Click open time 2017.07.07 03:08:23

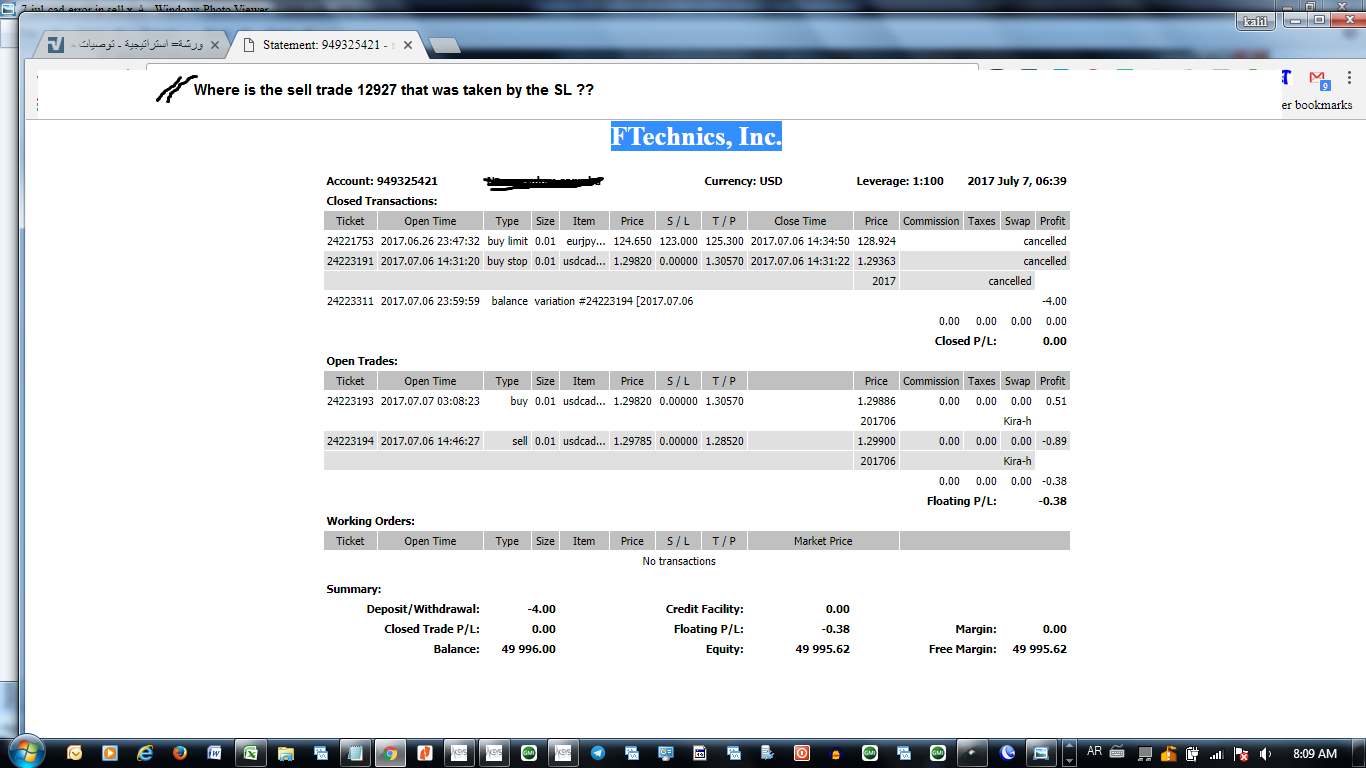point(430,401)
